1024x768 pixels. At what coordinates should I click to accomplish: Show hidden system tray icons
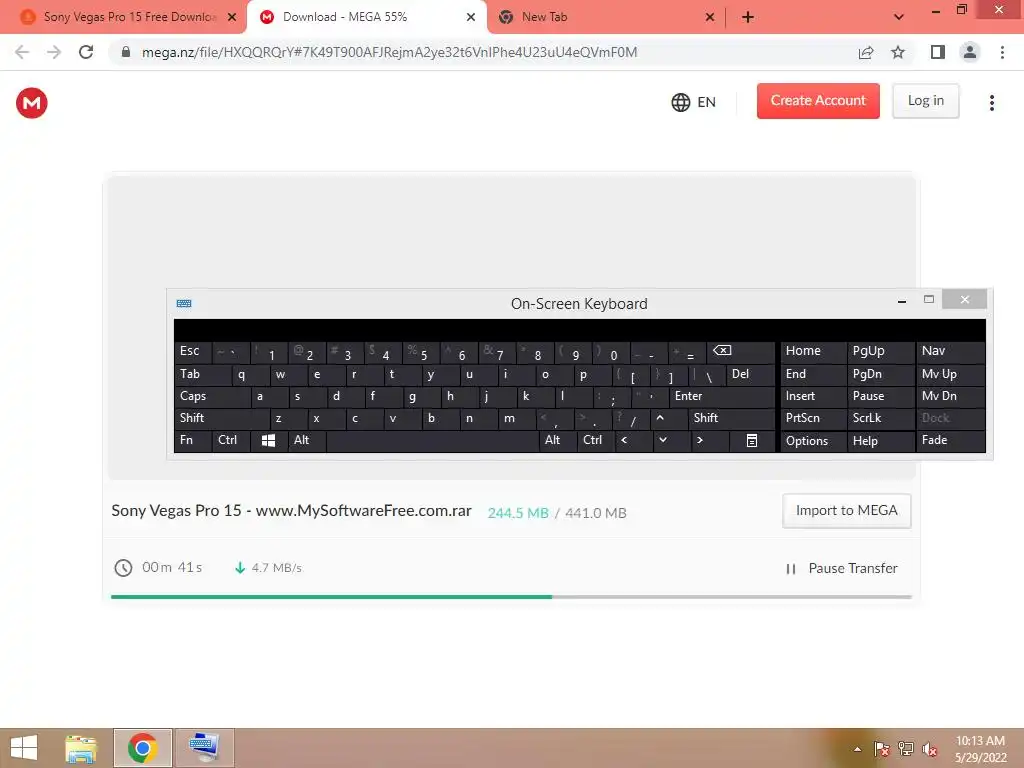[857, 749]
